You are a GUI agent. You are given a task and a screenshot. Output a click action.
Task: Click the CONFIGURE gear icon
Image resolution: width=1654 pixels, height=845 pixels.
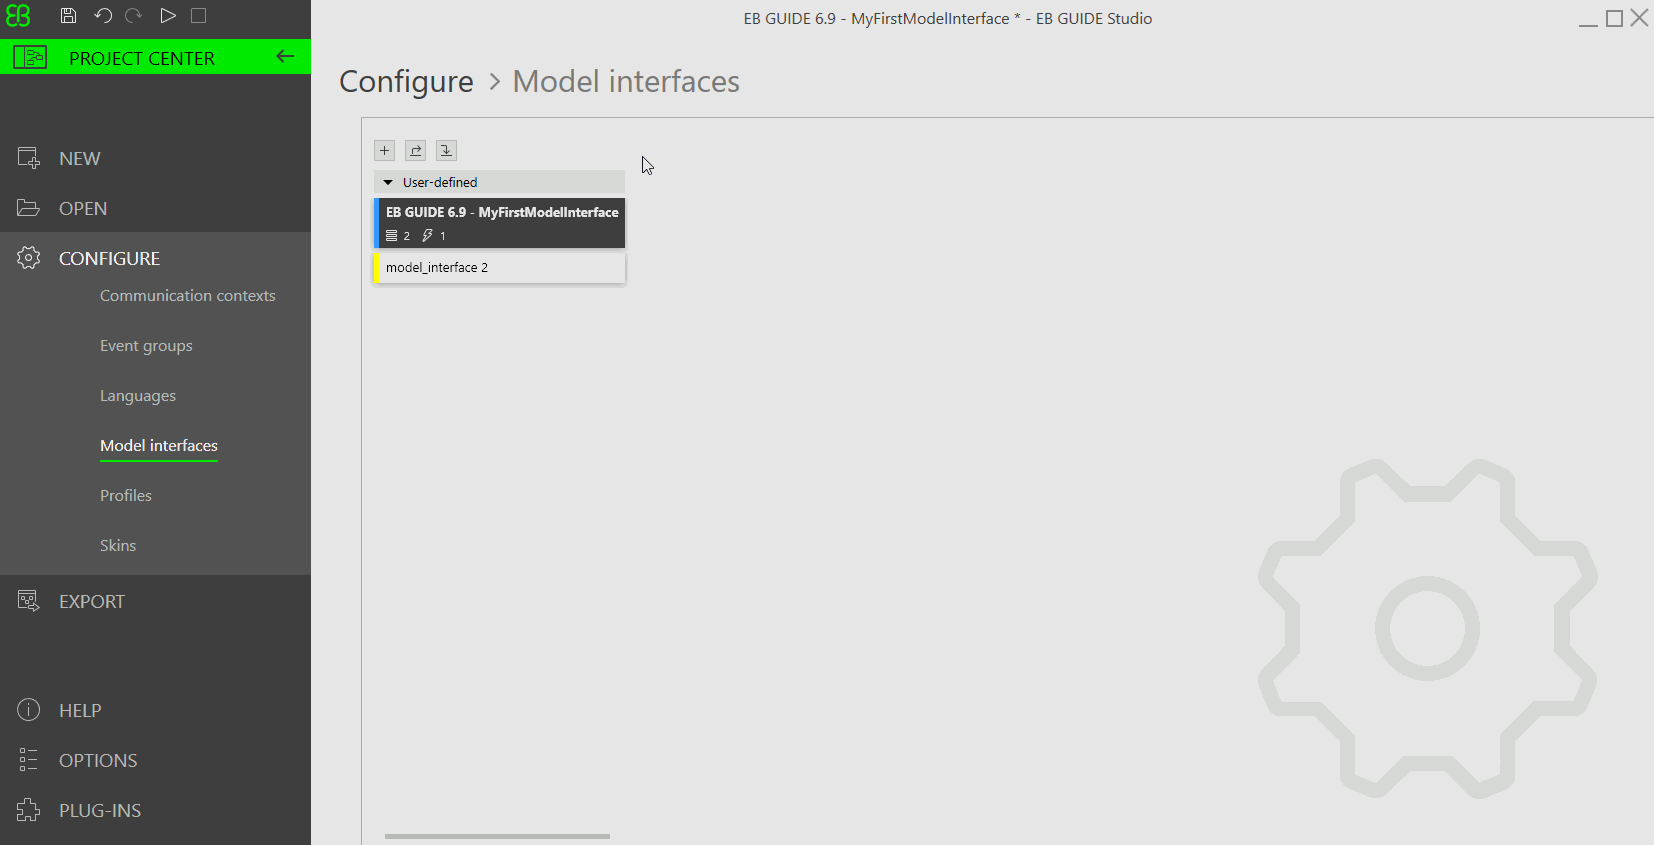(x=28, y=258)
